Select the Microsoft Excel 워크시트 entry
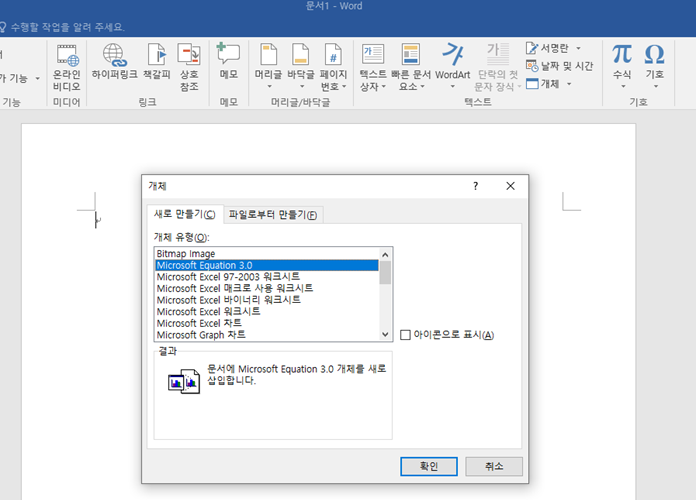This screenshot has height=500, width=696. click(267, 311)
